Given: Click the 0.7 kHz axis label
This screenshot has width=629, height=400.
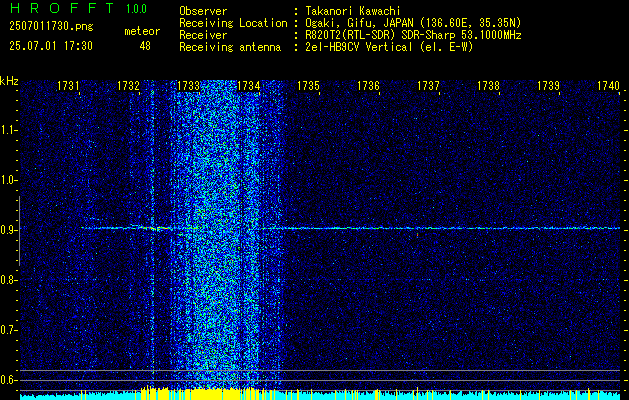Looking at the screenshot, I should coord(8,330).
